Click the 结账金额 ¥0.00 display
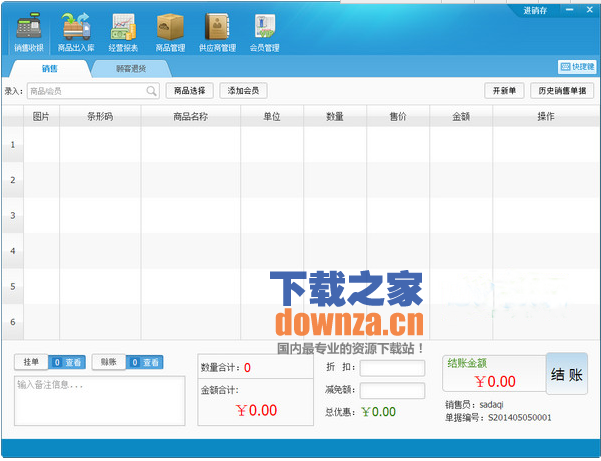This screenshot has width=601, height=461. pyautogui.click(x=495, y=382)
